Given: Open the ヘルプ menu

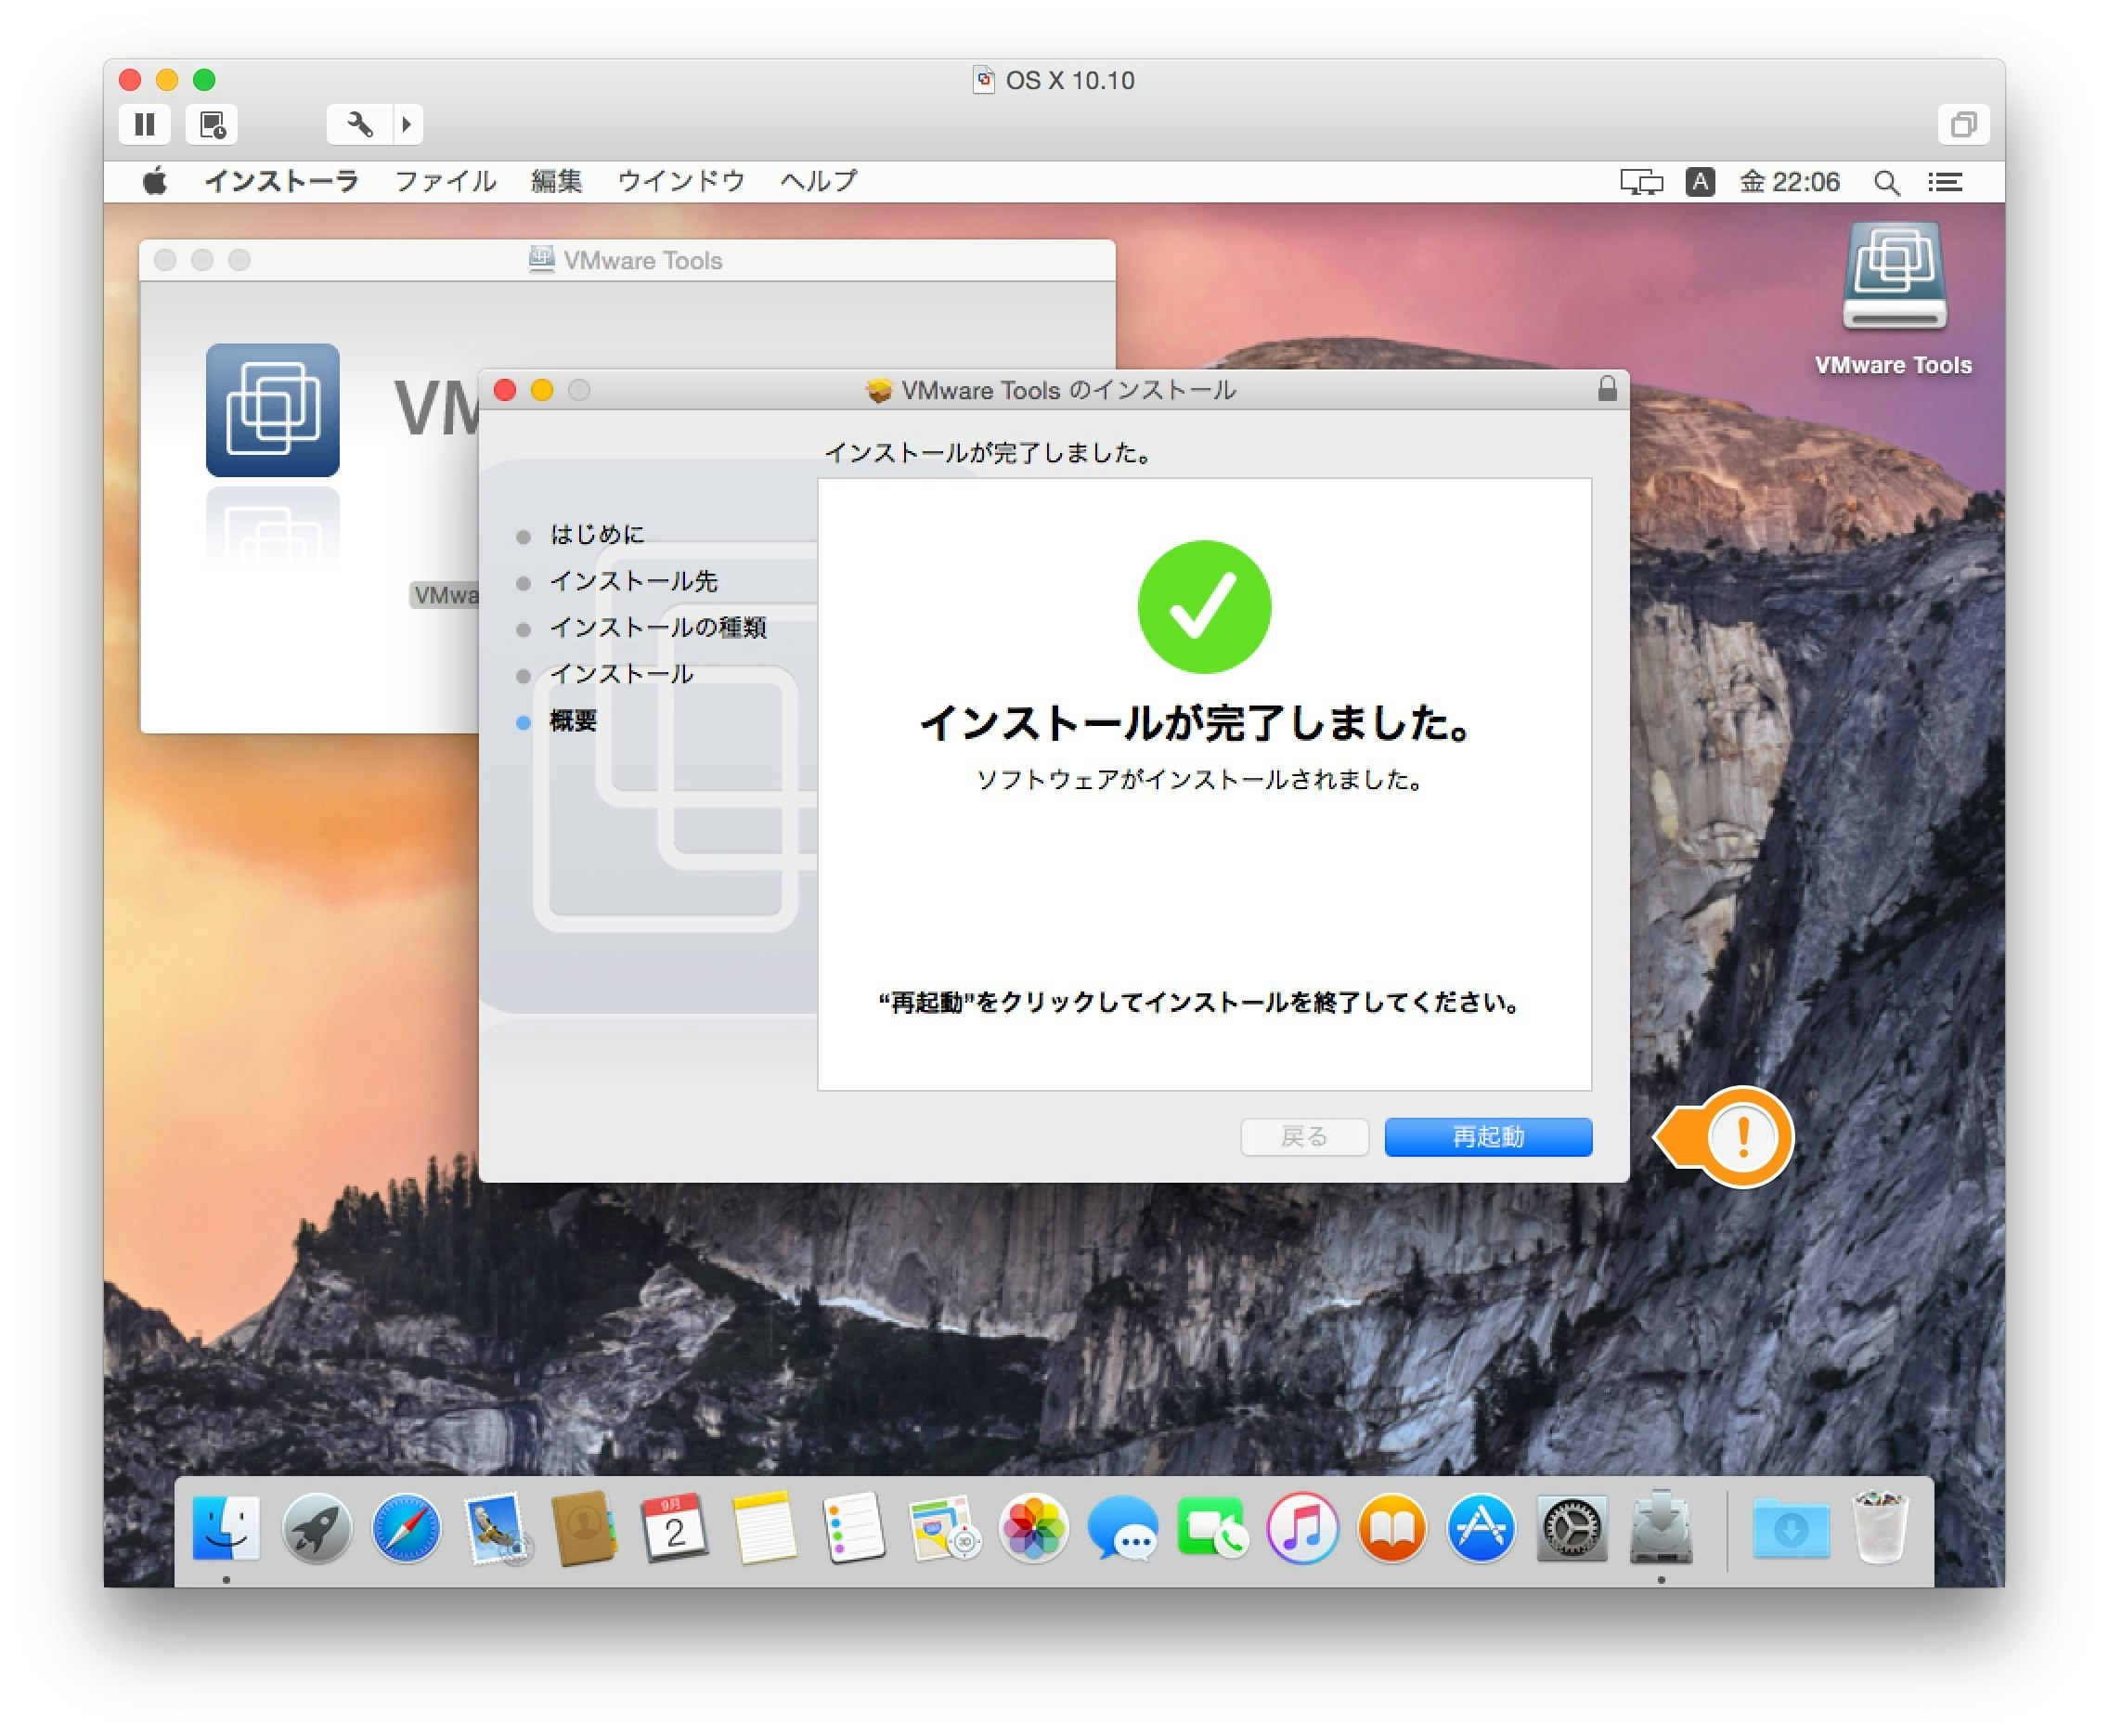Looking at the screenshot, I should [x=816, y=181].
